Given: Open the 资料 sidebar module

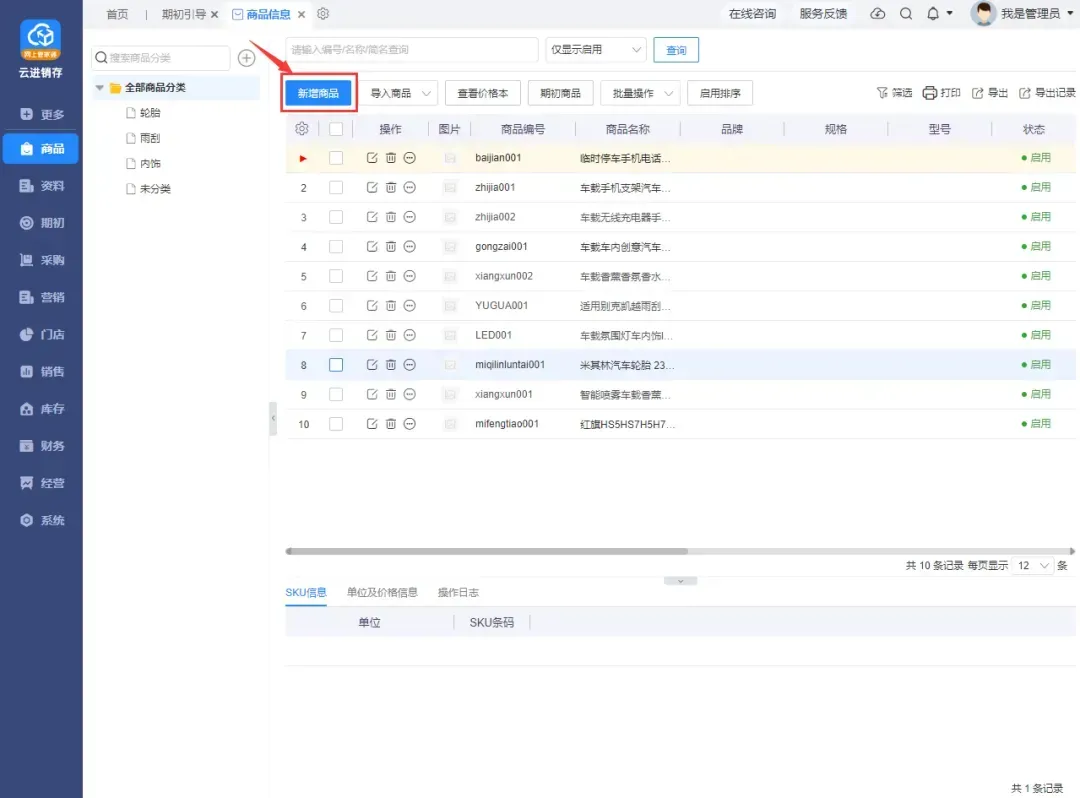Looking at the screenshot, I should point(41,185).
